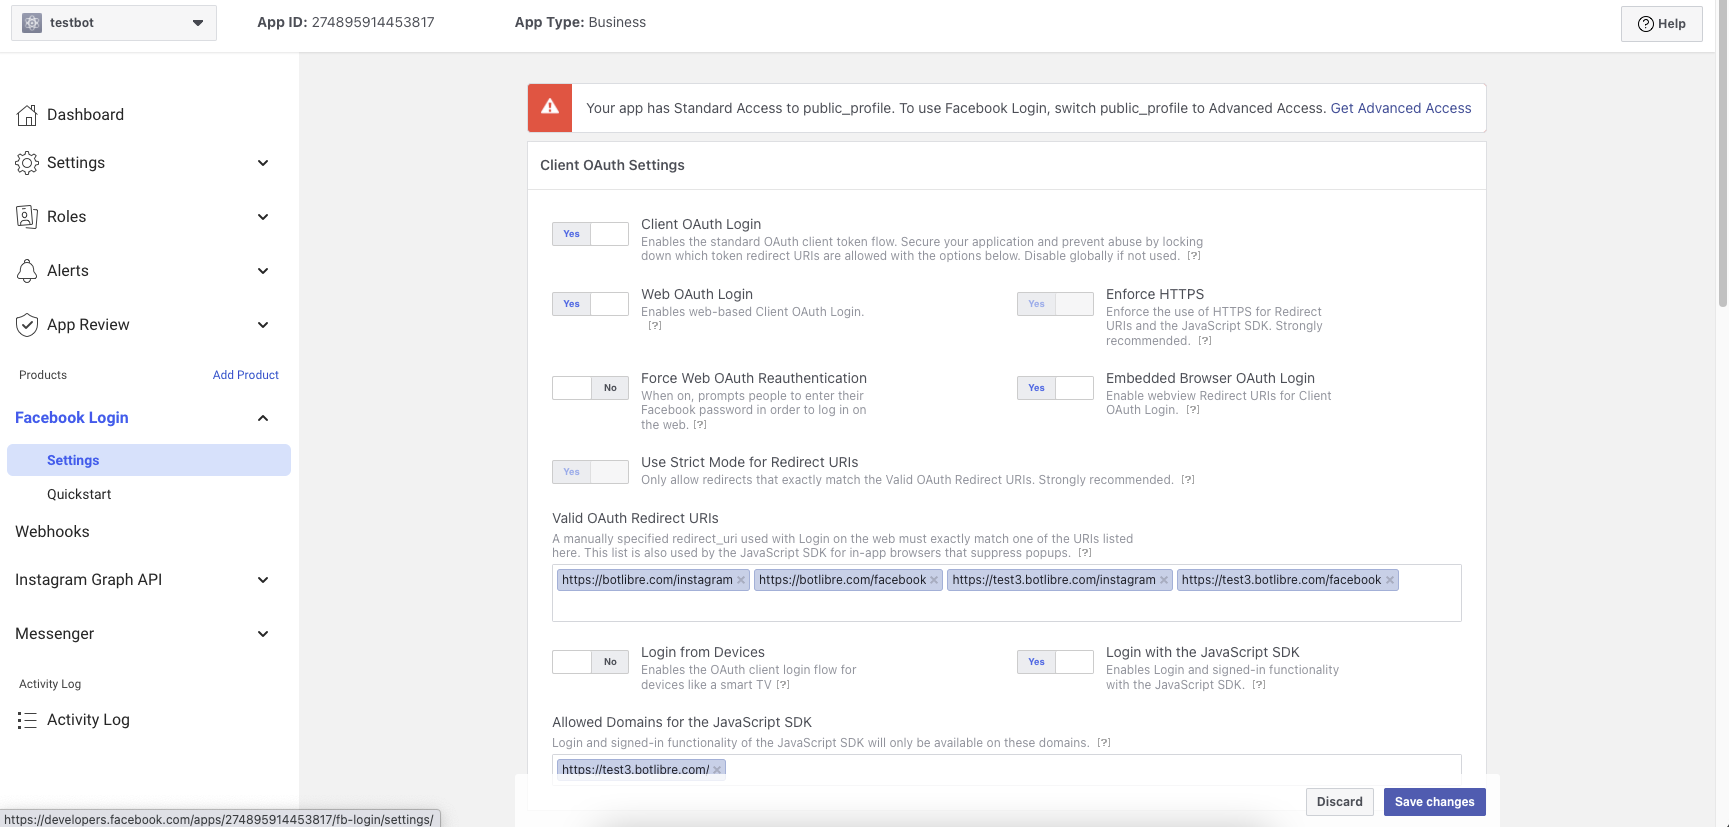Click the page vertical scrollbar
This screenshot has height=827, width=1729.
[1722, 155]
